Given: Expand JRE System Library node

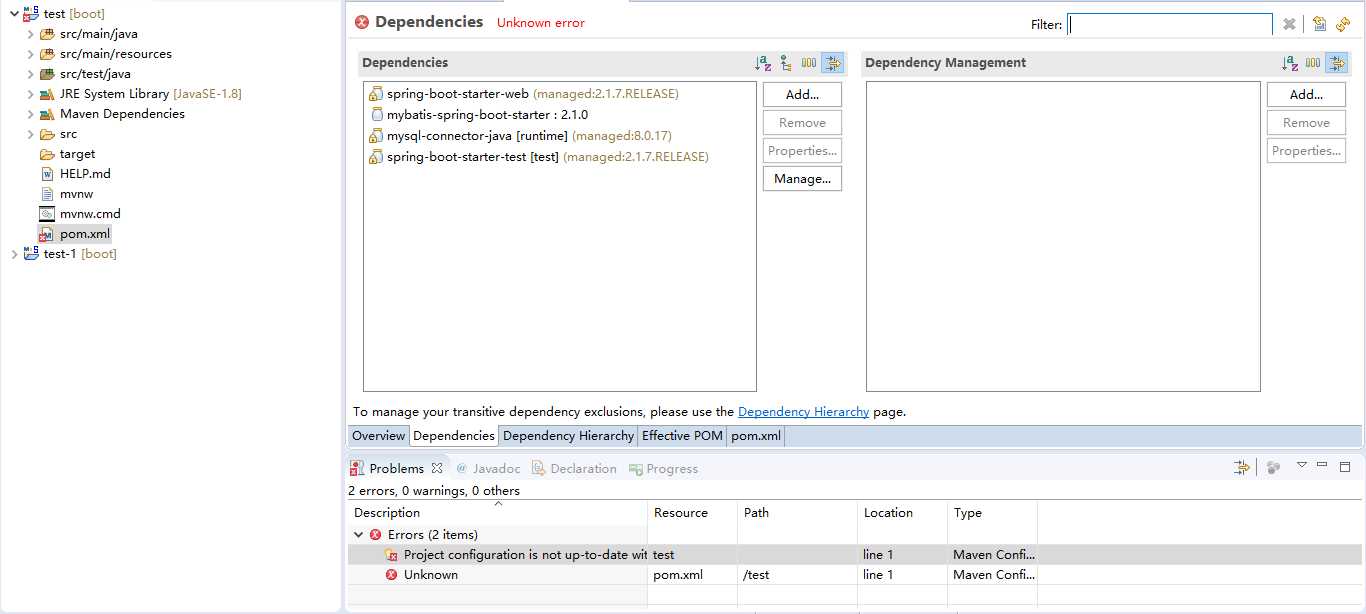Looking at the screenshot, I should [30, 94].
